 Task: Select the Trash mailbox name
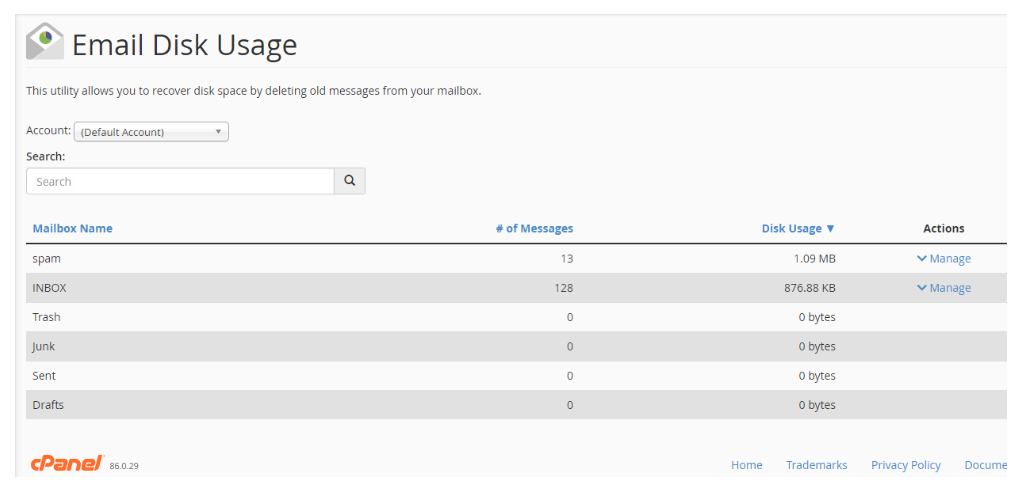coord(46,317)
